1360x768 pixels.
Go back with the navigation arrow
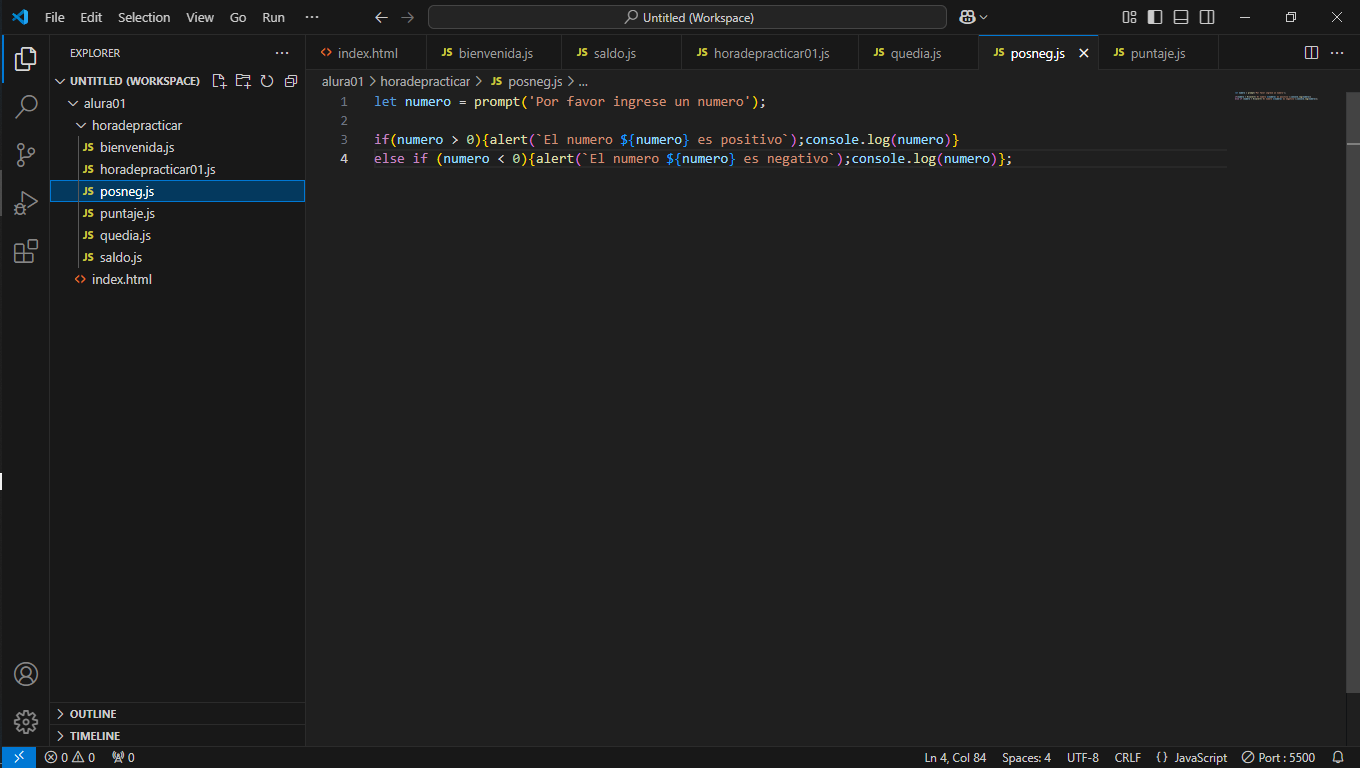pyautogui.click(x=381, y=17)
